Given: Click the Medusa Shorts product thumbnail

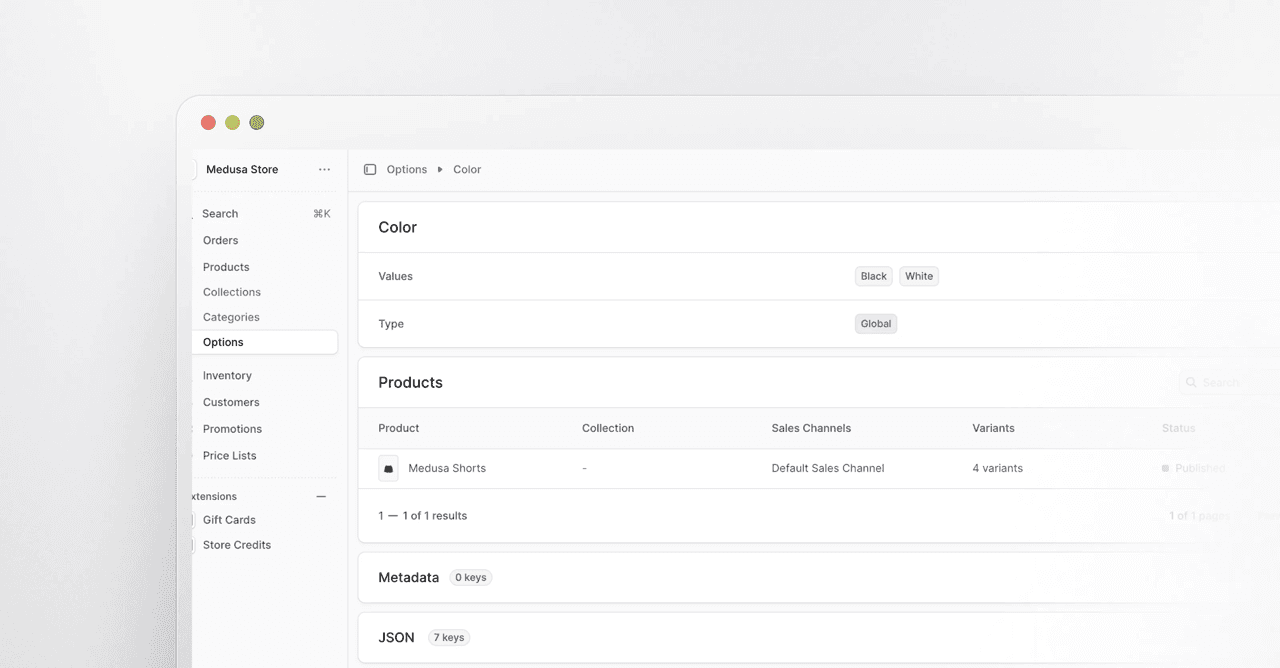Looking at the screenshot, I should (x=388, y=468).
